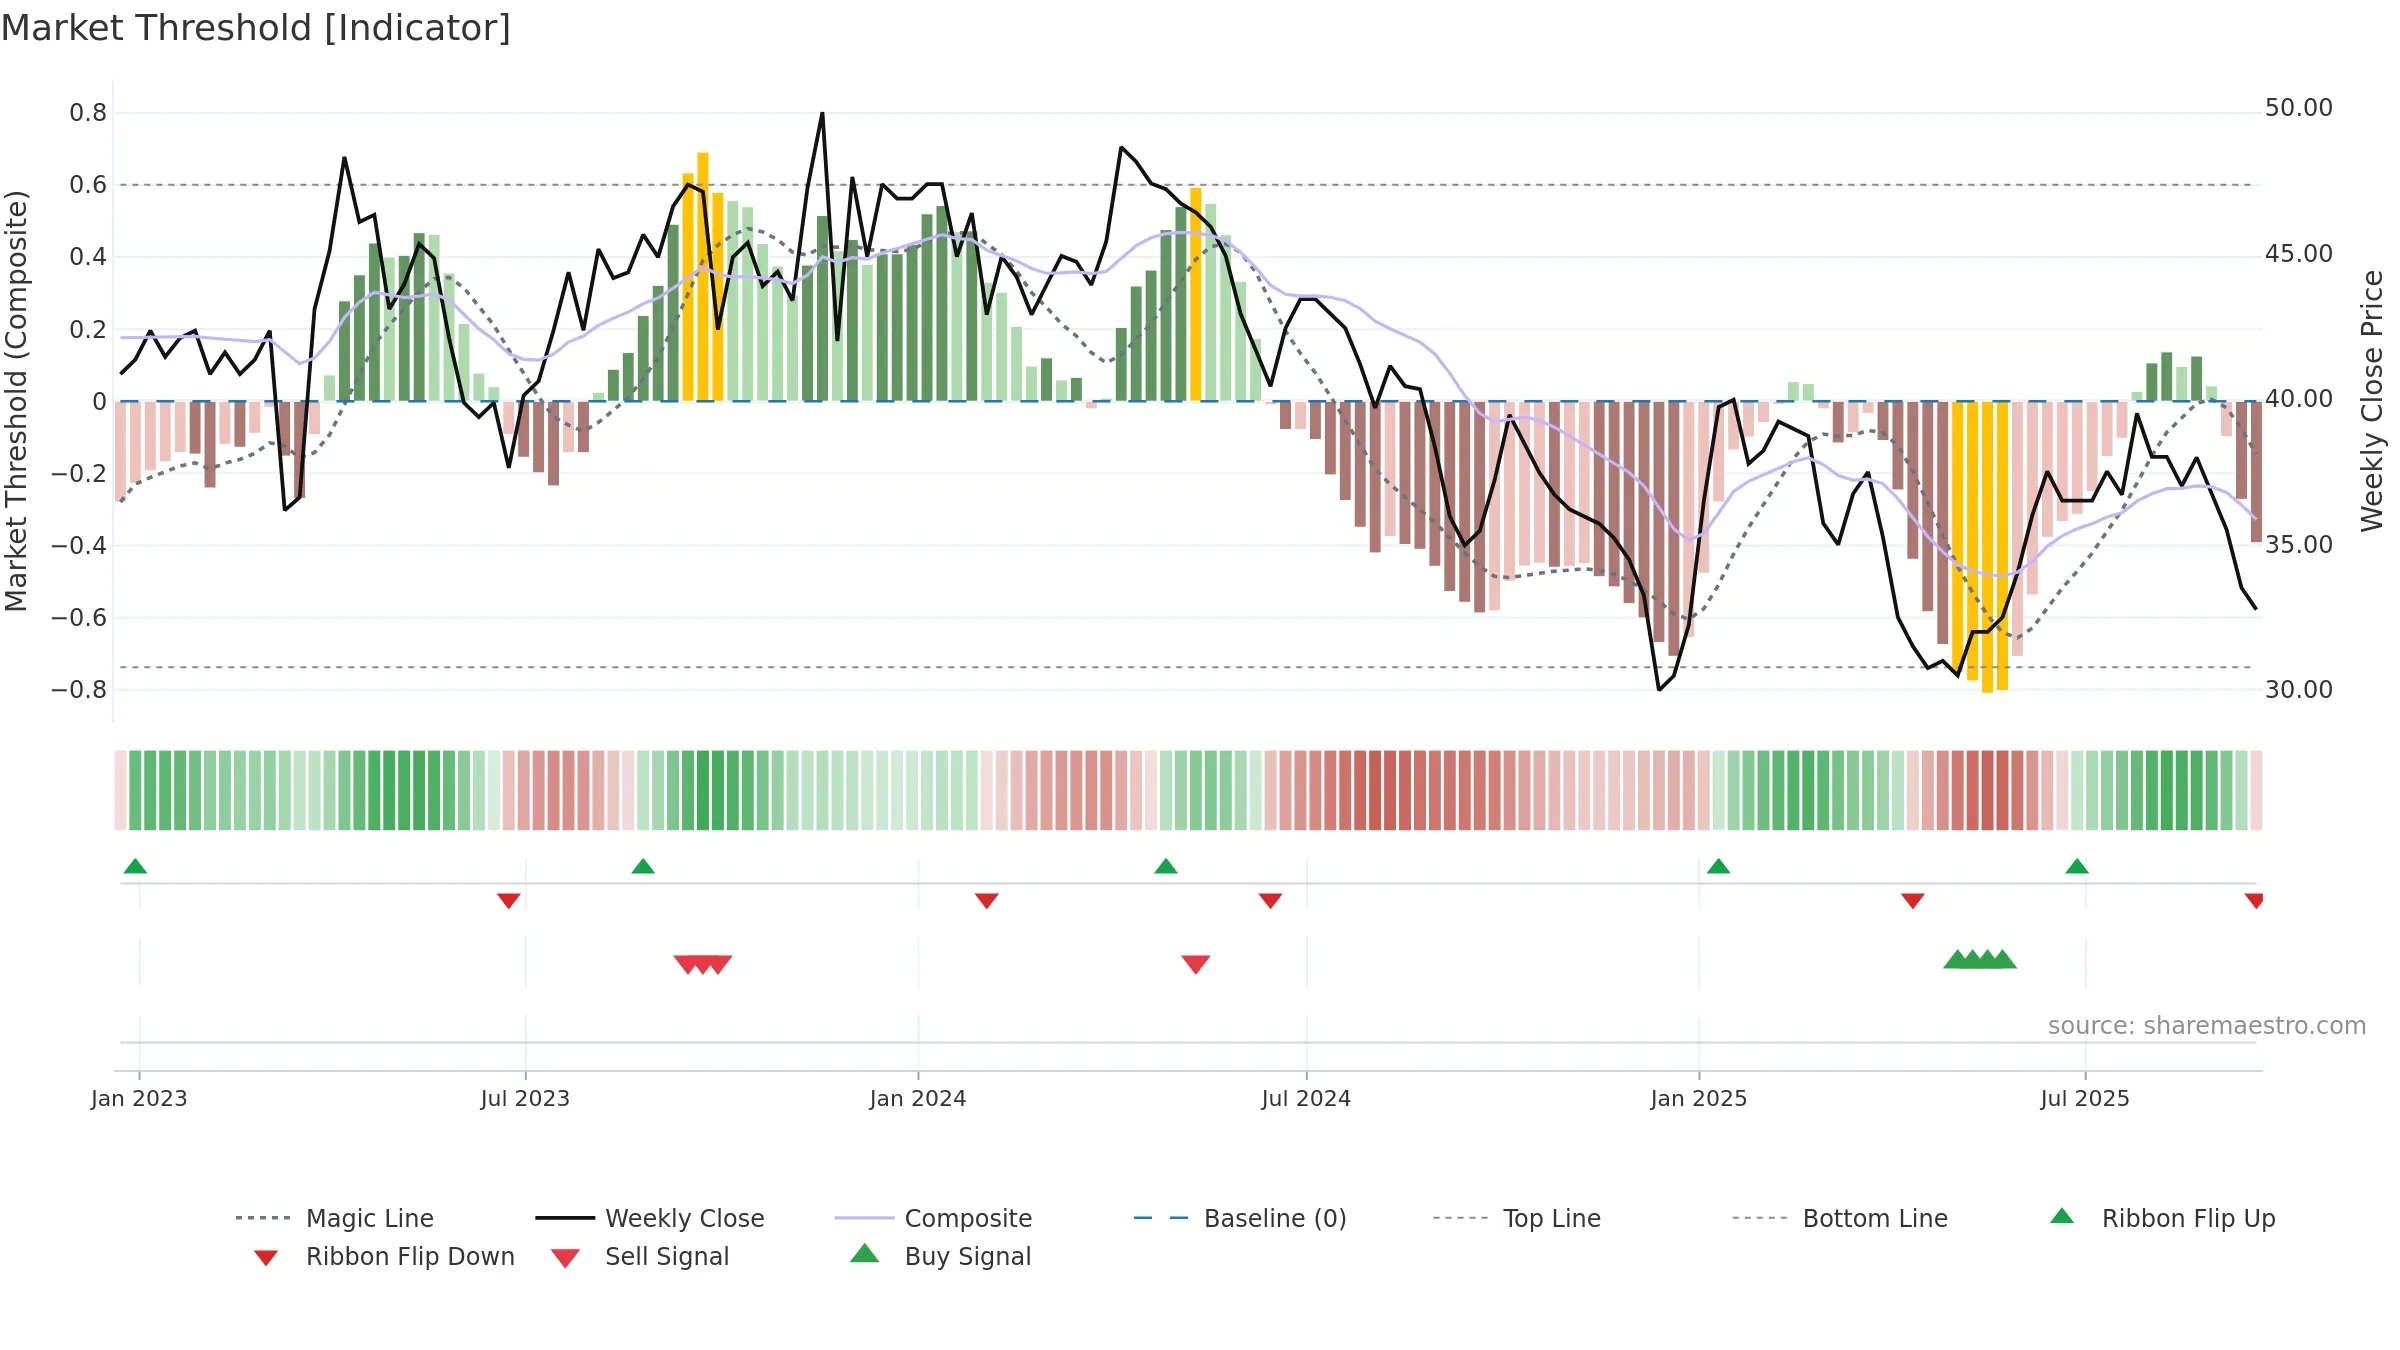This screenshot has width=2400, height=1350.
Task: Click the −0.8 left axis label
Action: pos(79,690)
